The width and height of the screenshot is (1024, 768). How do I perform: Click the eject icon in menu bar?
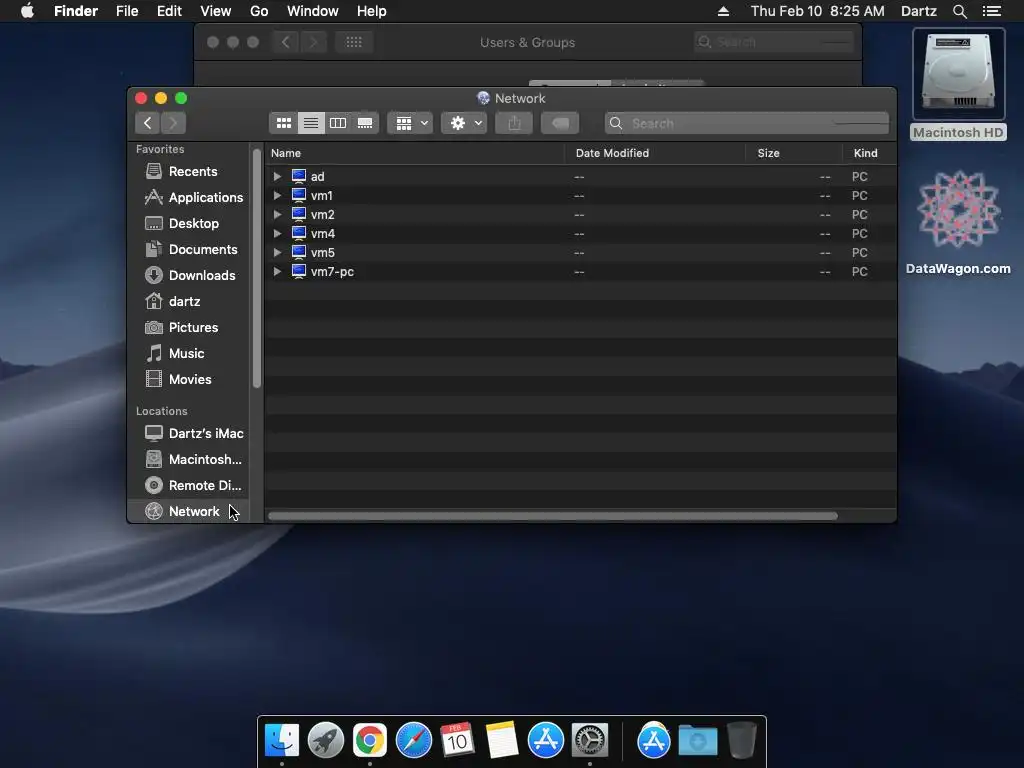pyautogui.click(x=723, y=11)
